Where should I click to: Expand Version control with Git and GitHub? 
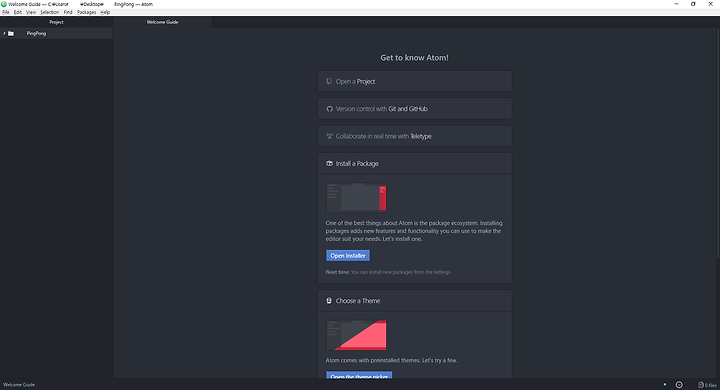coord(414,109)
